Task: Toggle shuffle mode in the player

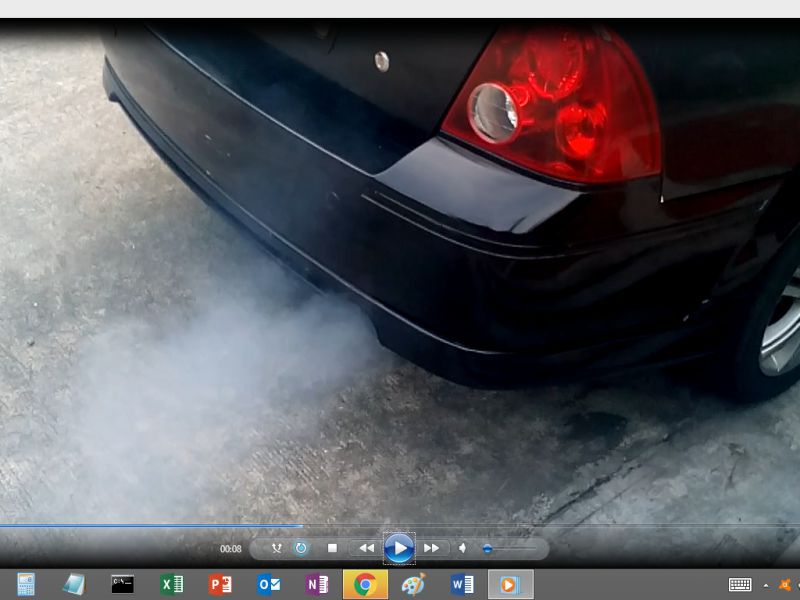Action: tap(277, 548)
